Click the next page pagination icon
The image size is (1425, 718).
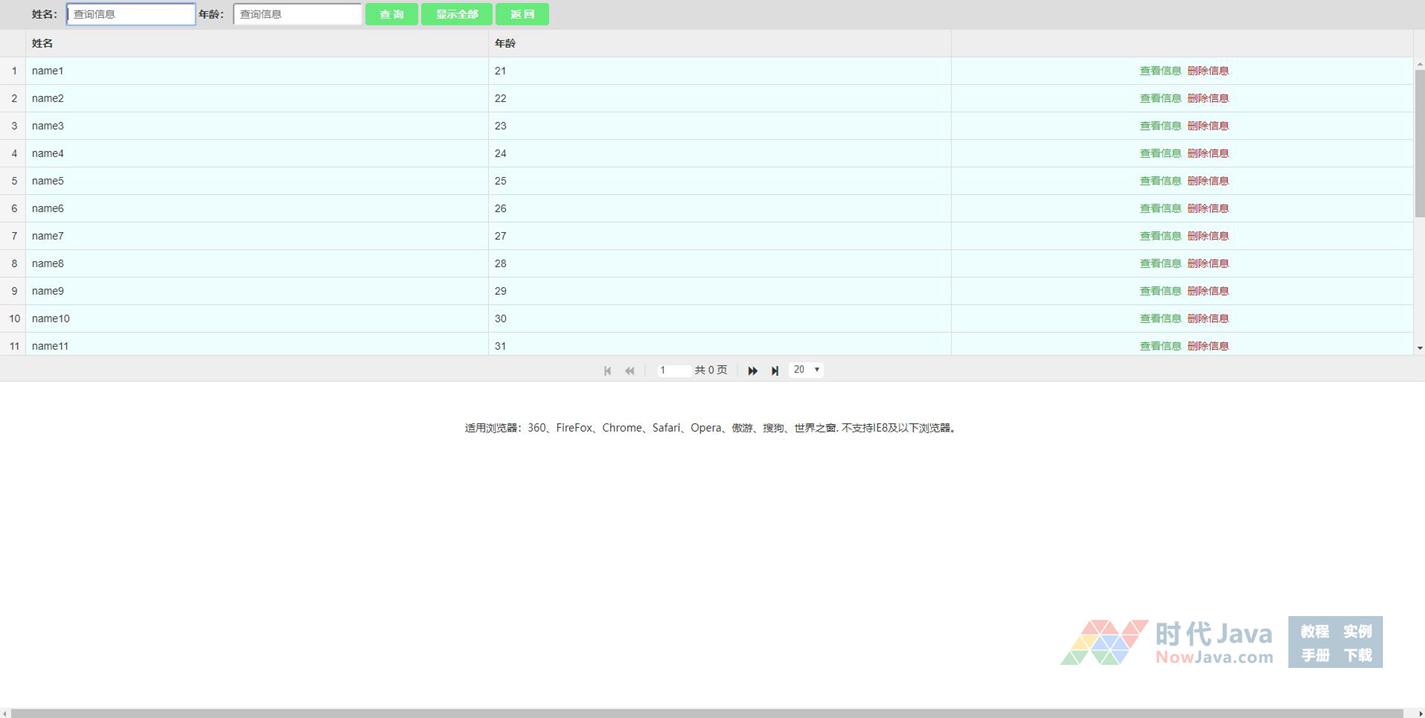(x=753, y=370)
